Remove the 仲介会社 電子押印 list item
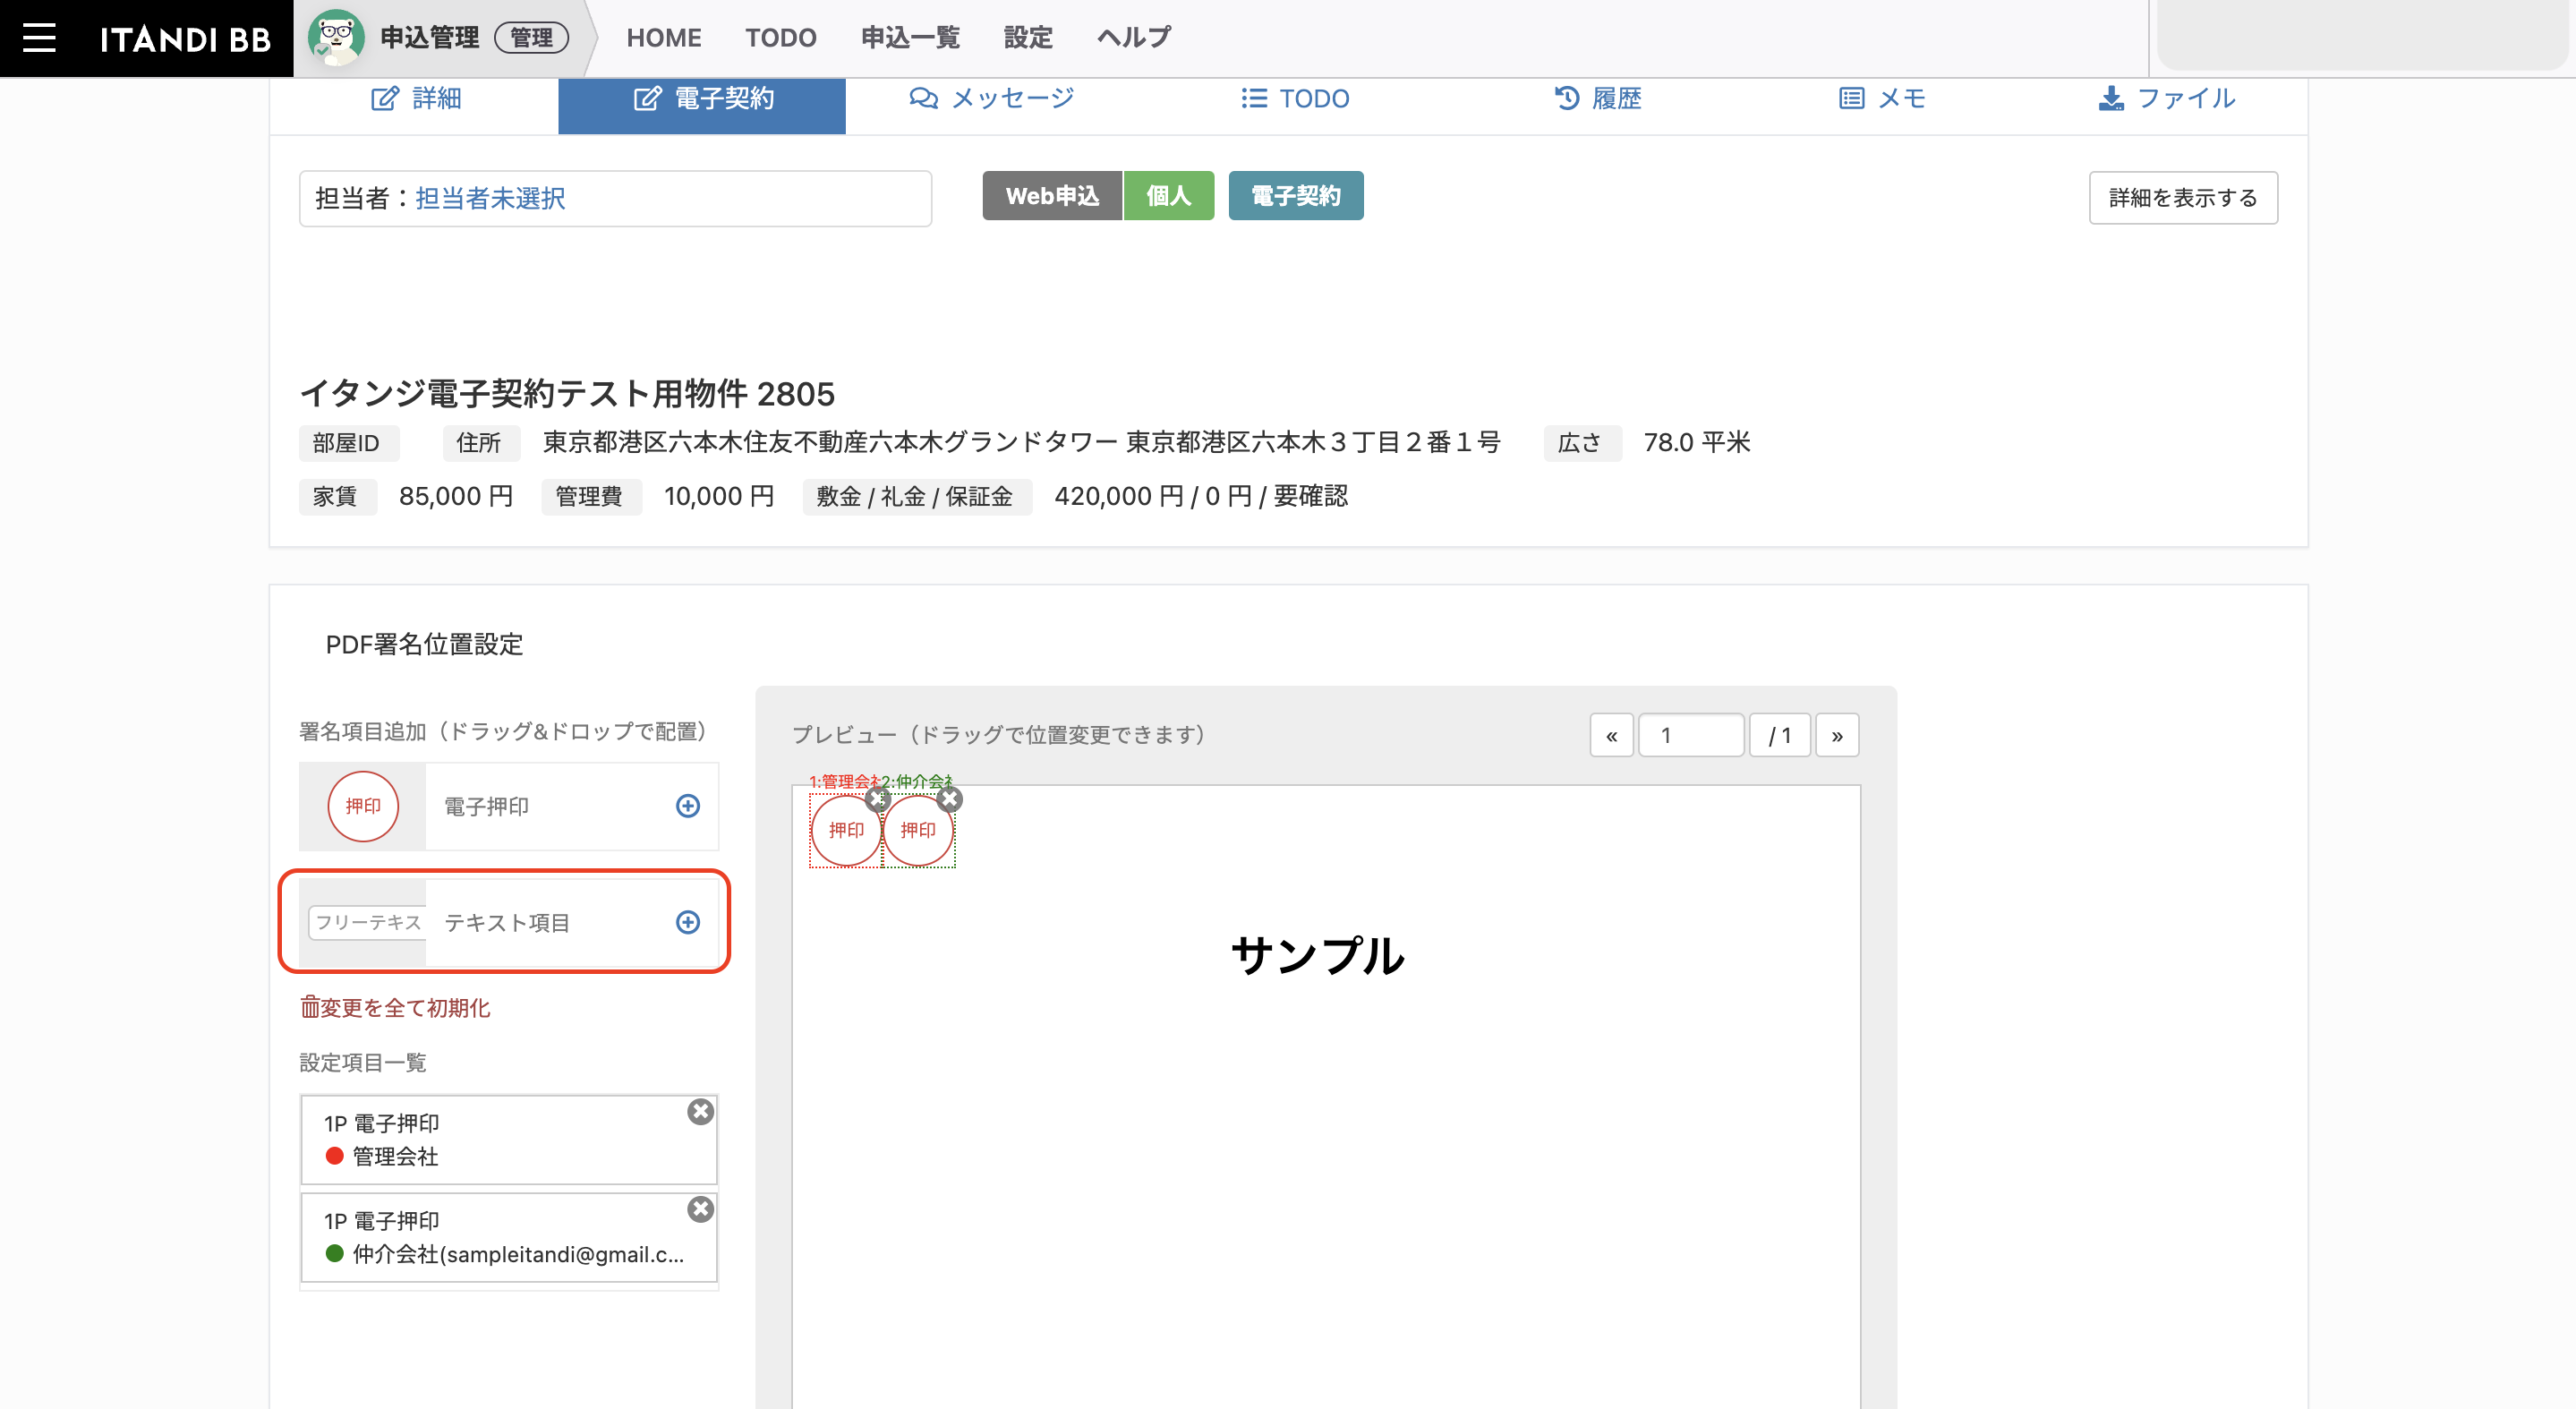2576x1409 pixels. (x=700, y=1210)
